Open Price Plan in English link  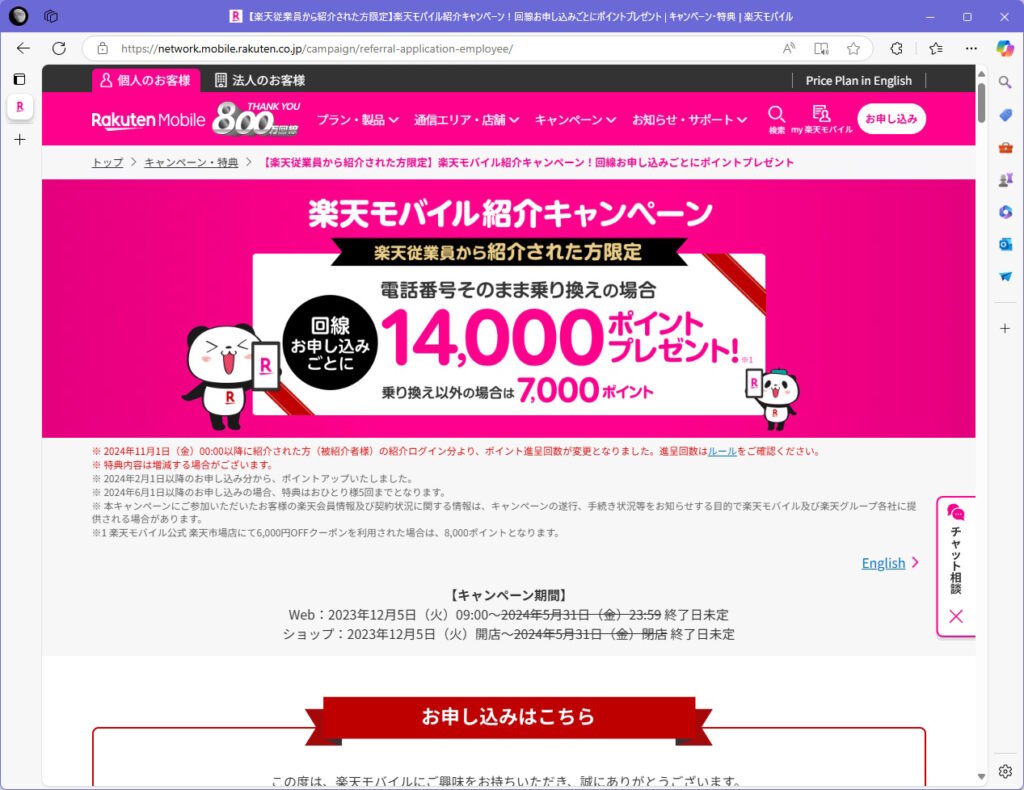[858, 80]
